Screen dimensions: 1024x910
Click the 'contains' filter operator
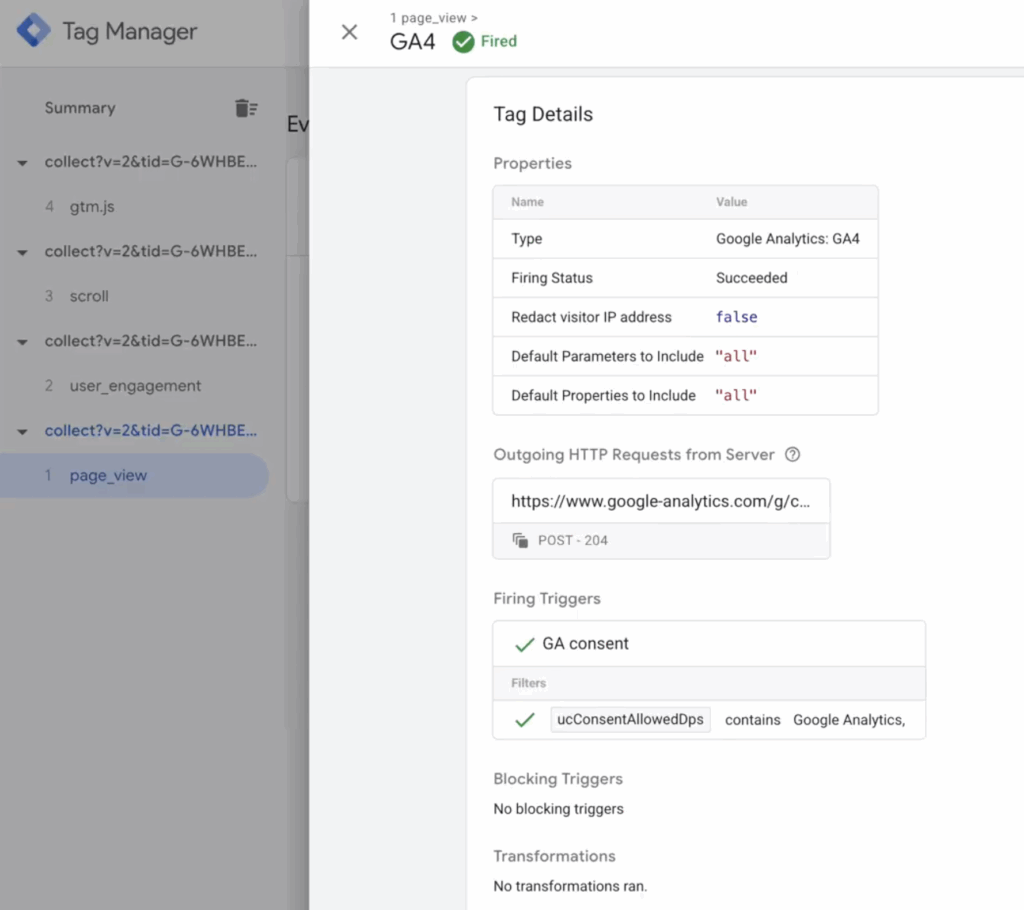(752, 720)
